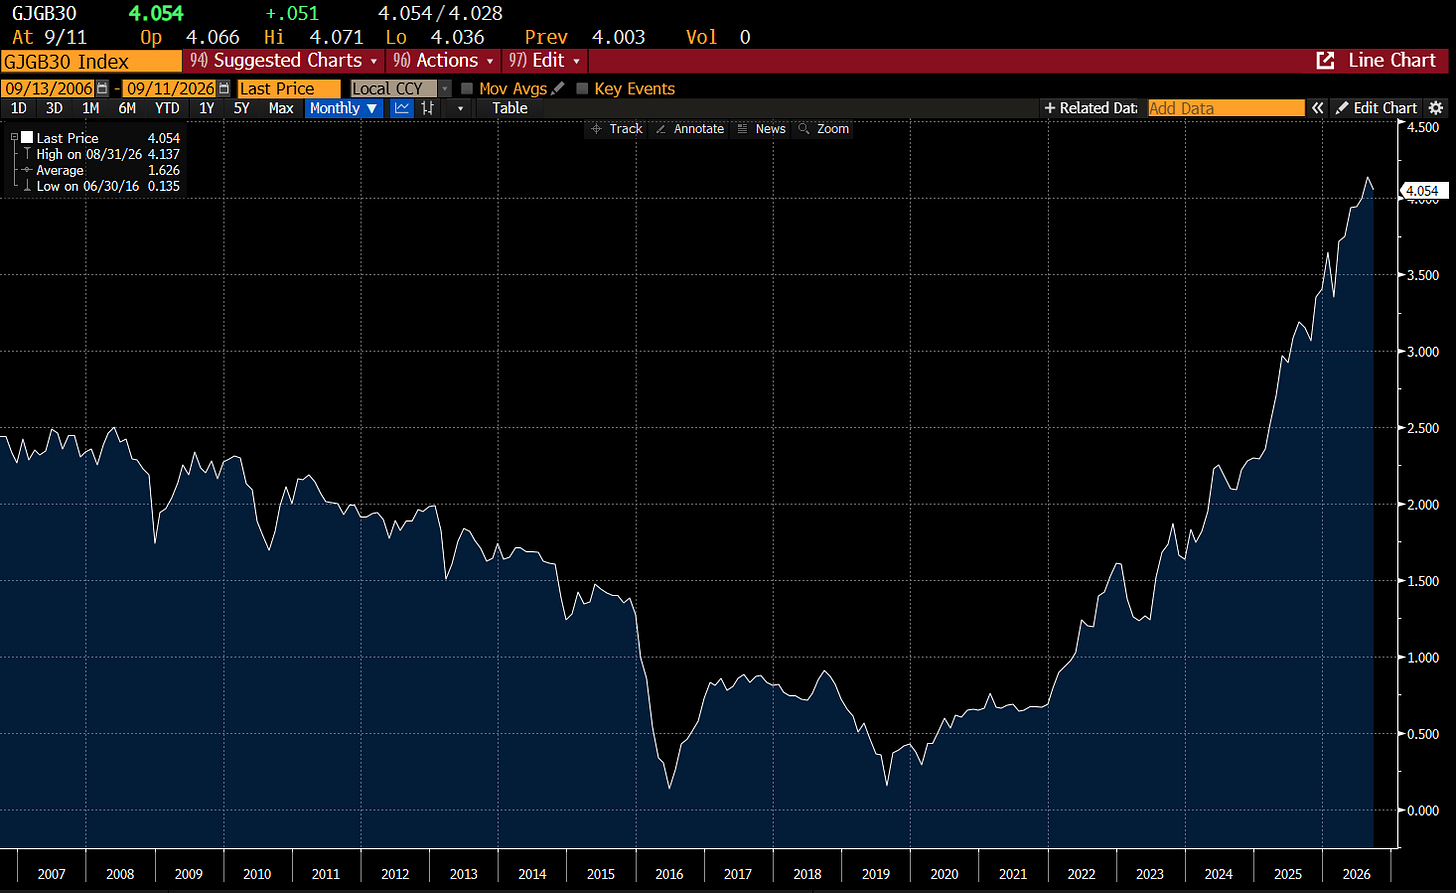Viewport: 1456px width, 893px height.
Task: Click the white Last Price color swatch
Action: tap(27, 137)
